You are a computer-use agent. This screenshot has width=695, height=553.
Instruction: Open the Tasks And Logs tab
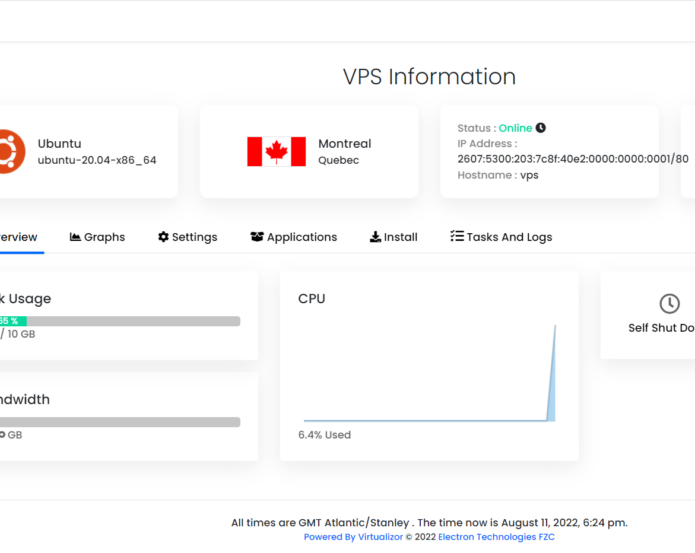point(501,237)
